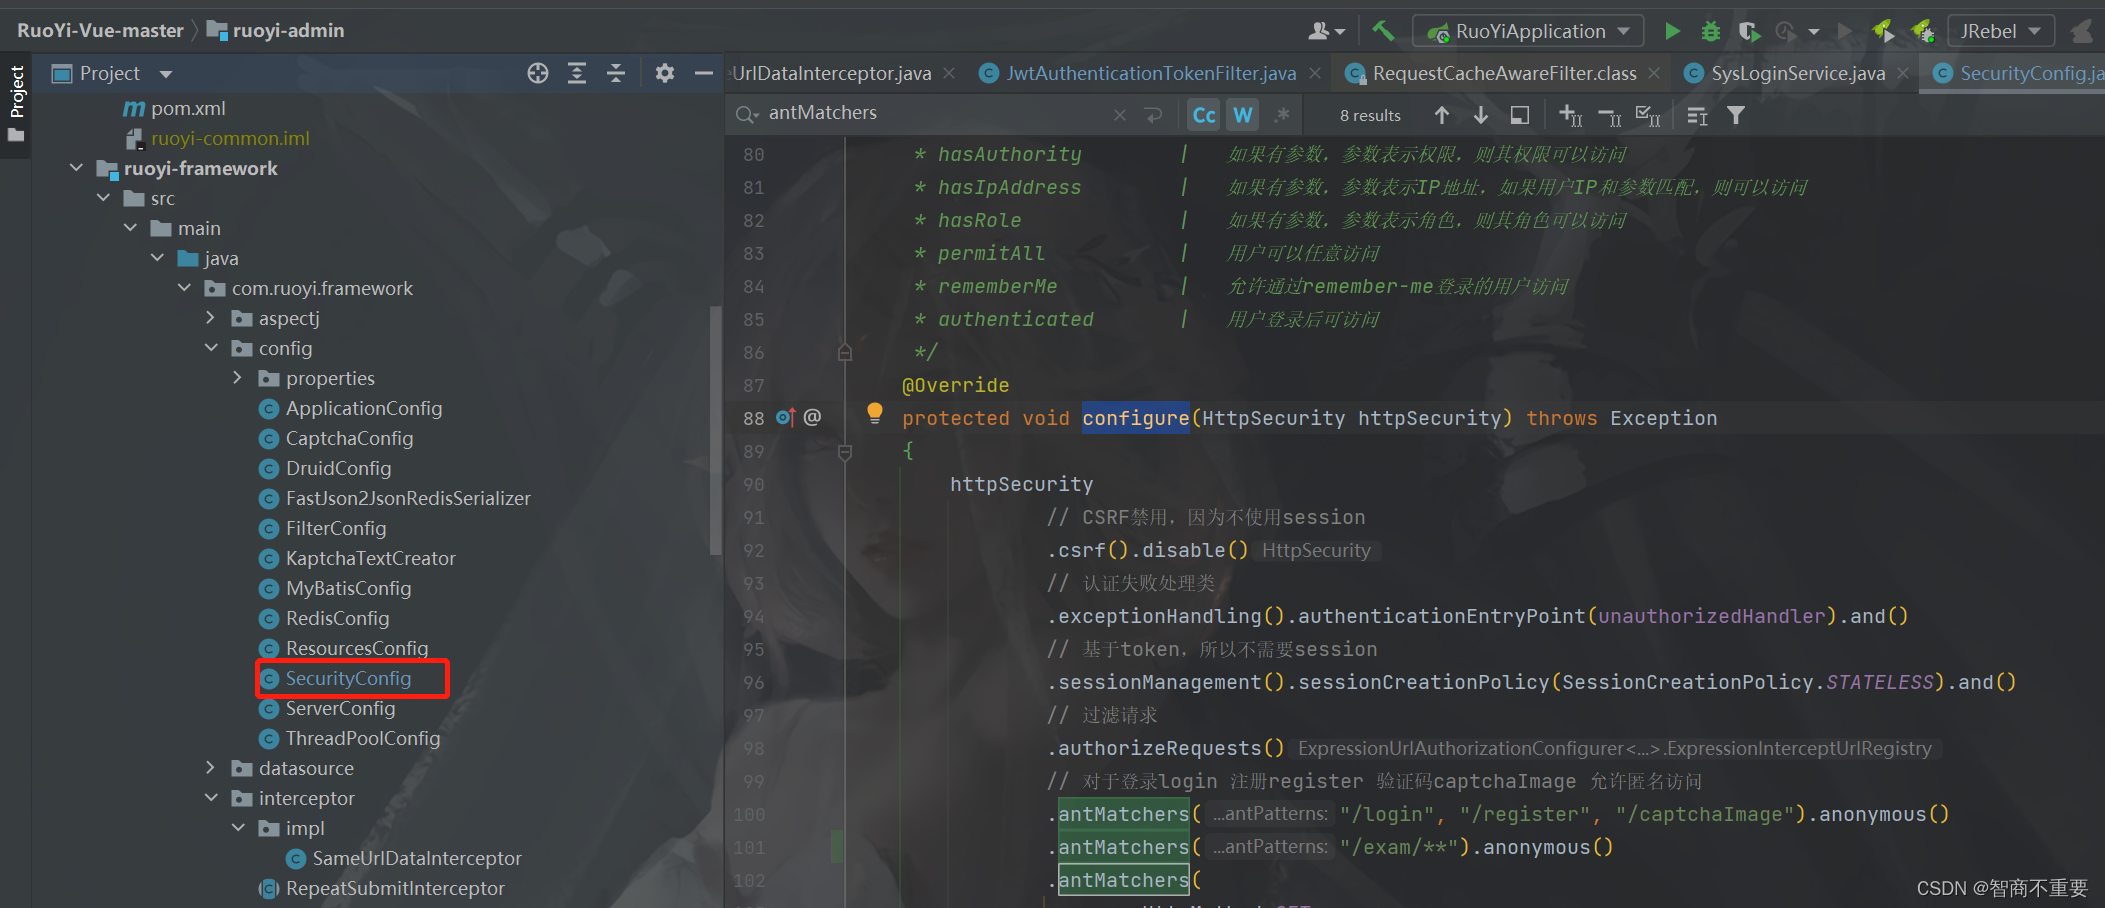The height and width of the screenshot is (908, 2105).
Task: Run with coverage shield icon
Action: (1748, 31)
